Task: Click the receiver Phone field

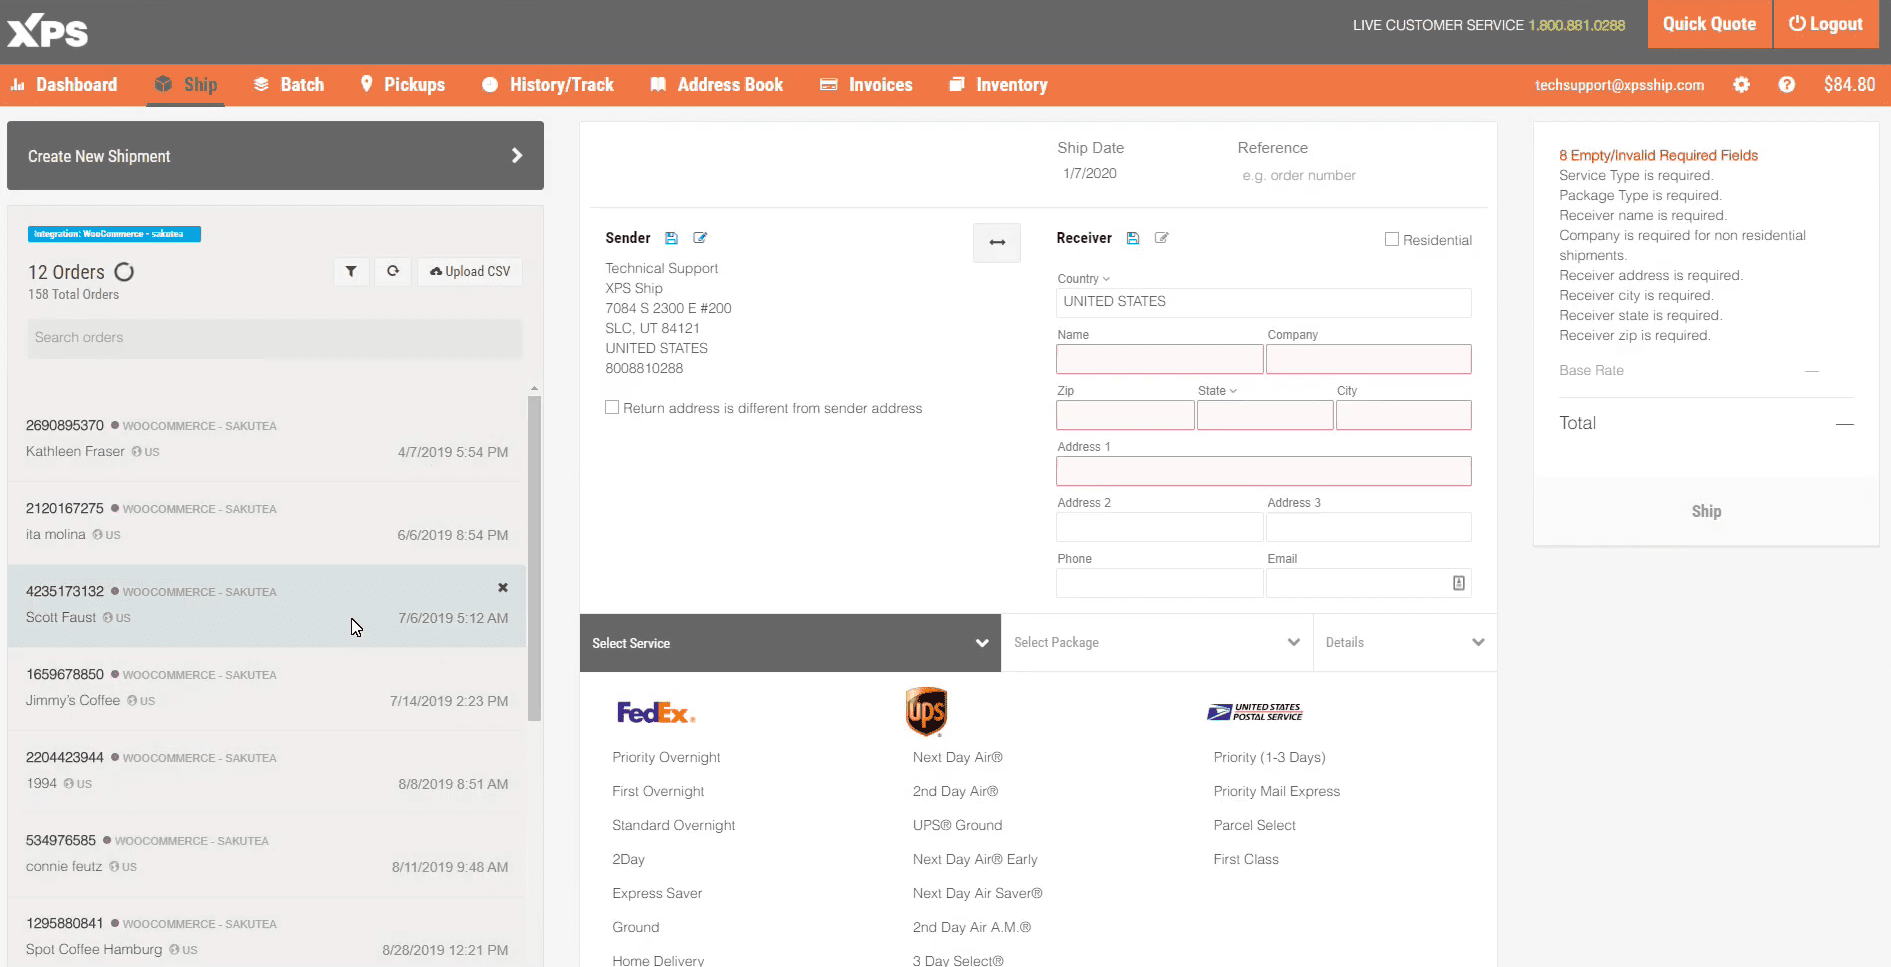Action: pyautogui.click(x=1159, y=583)
